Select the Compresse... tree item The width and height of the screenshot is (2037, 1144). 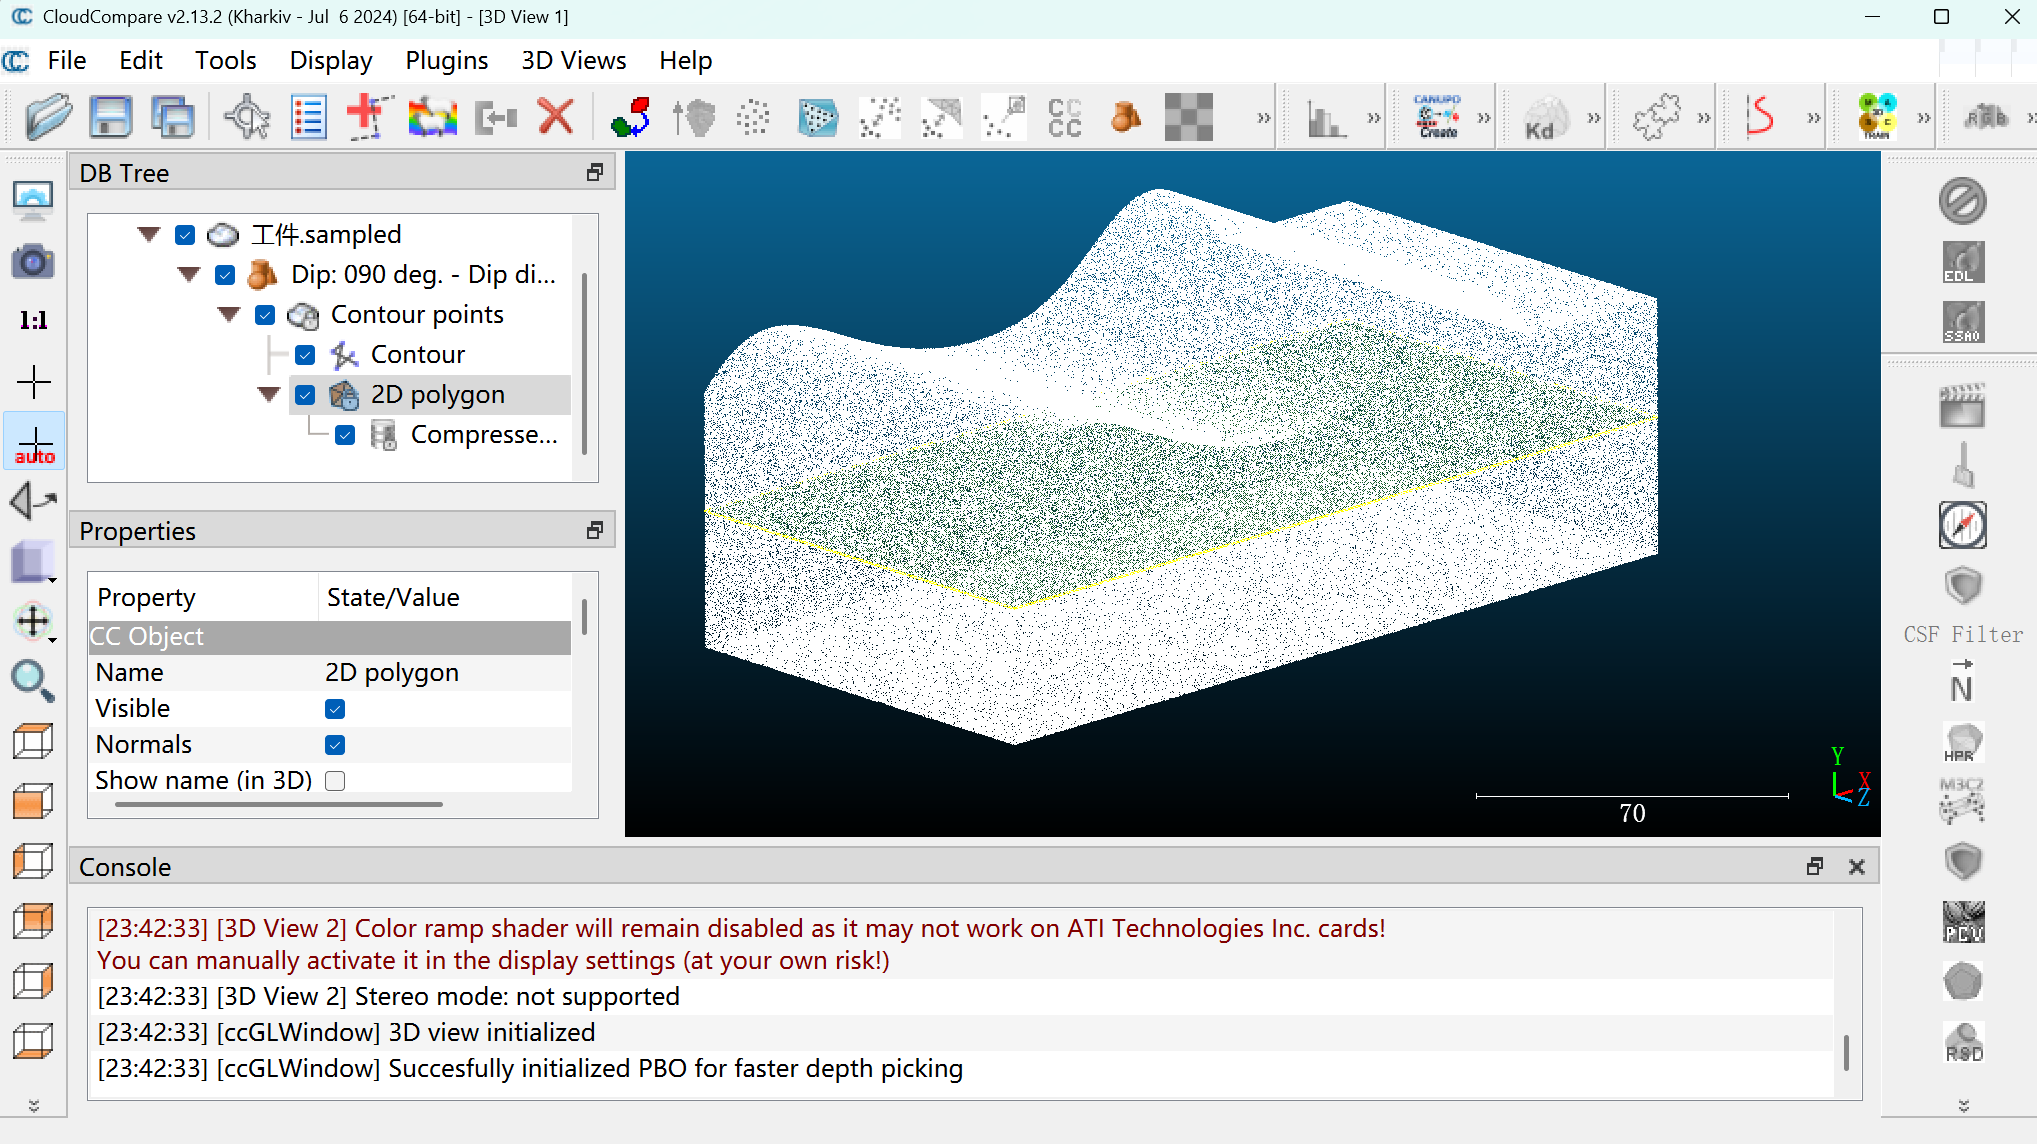point(483,435)
